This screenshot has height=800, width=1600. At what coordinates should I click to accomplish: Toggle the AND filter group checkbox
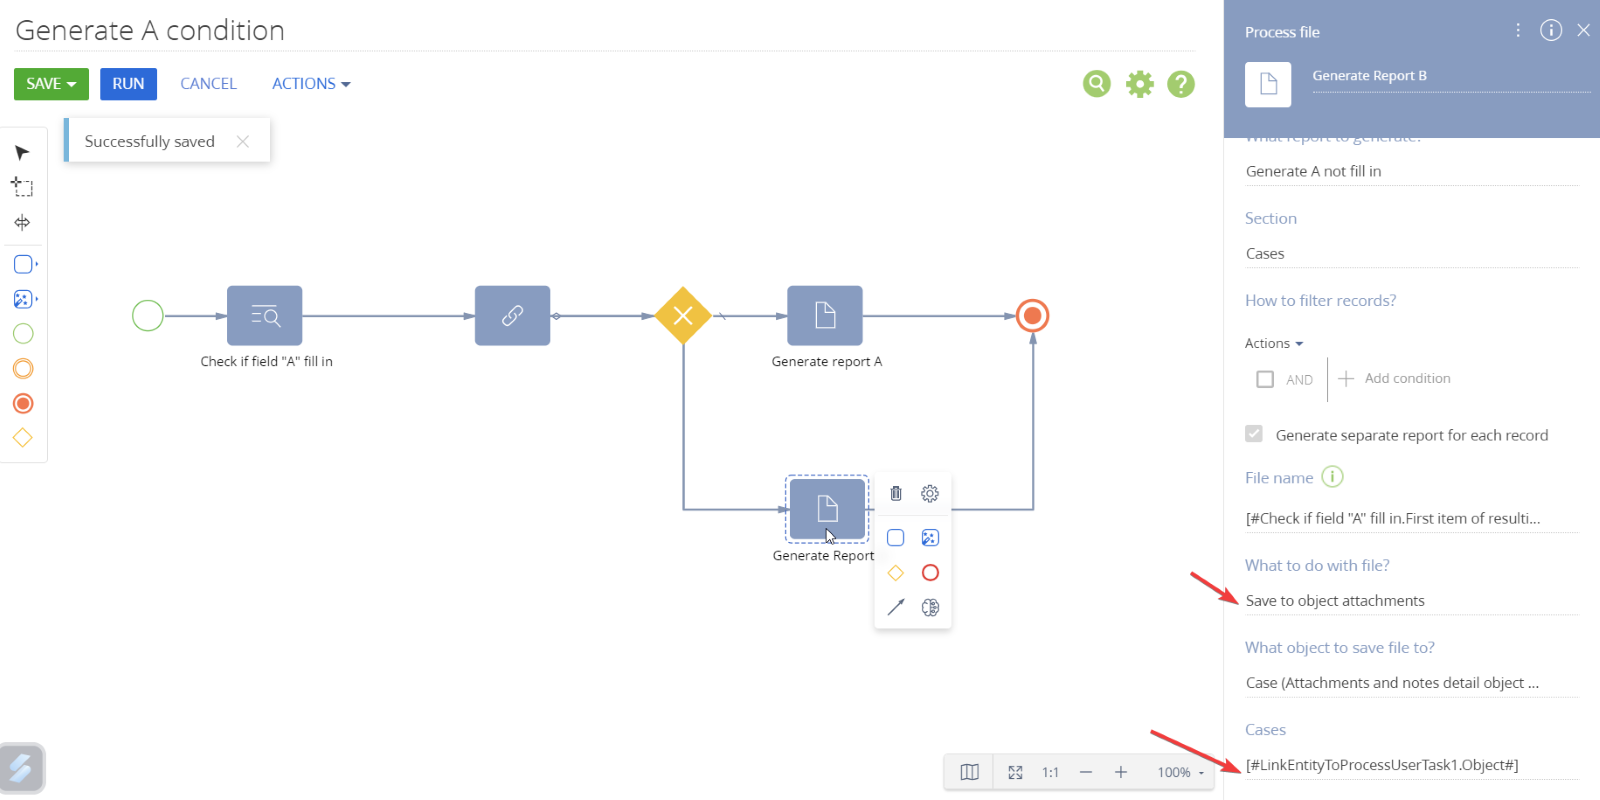1265,379
